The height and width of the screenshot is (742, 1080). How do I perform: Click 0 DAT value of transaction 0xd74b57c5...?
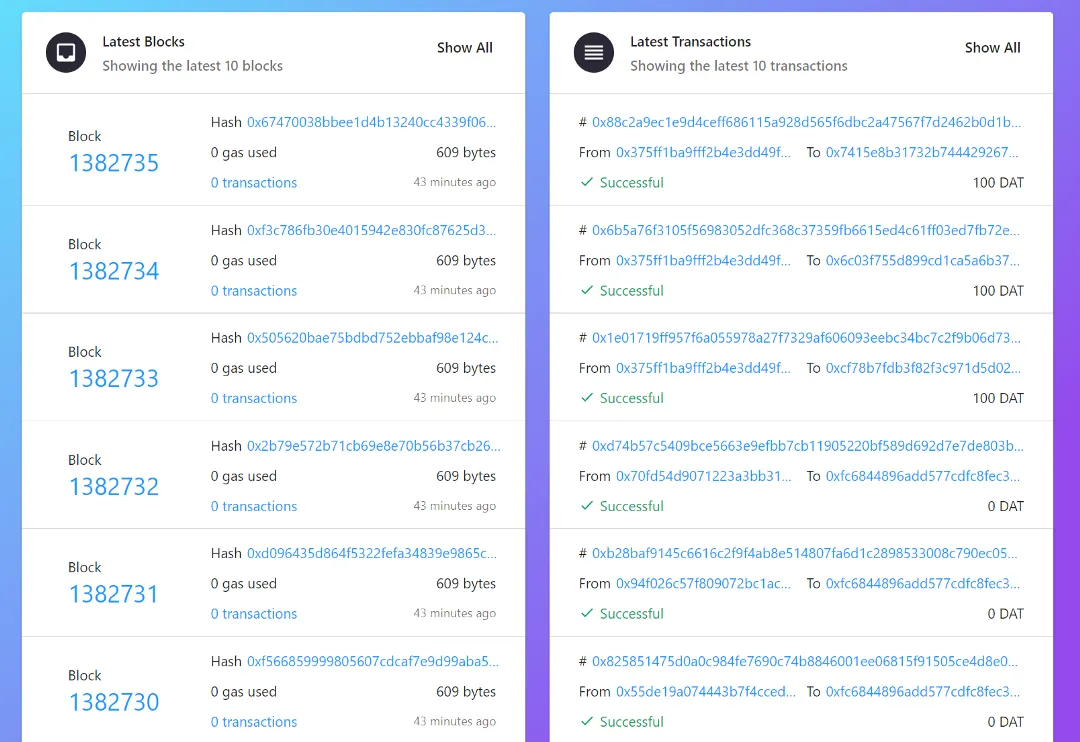[x=1006, y=506]
